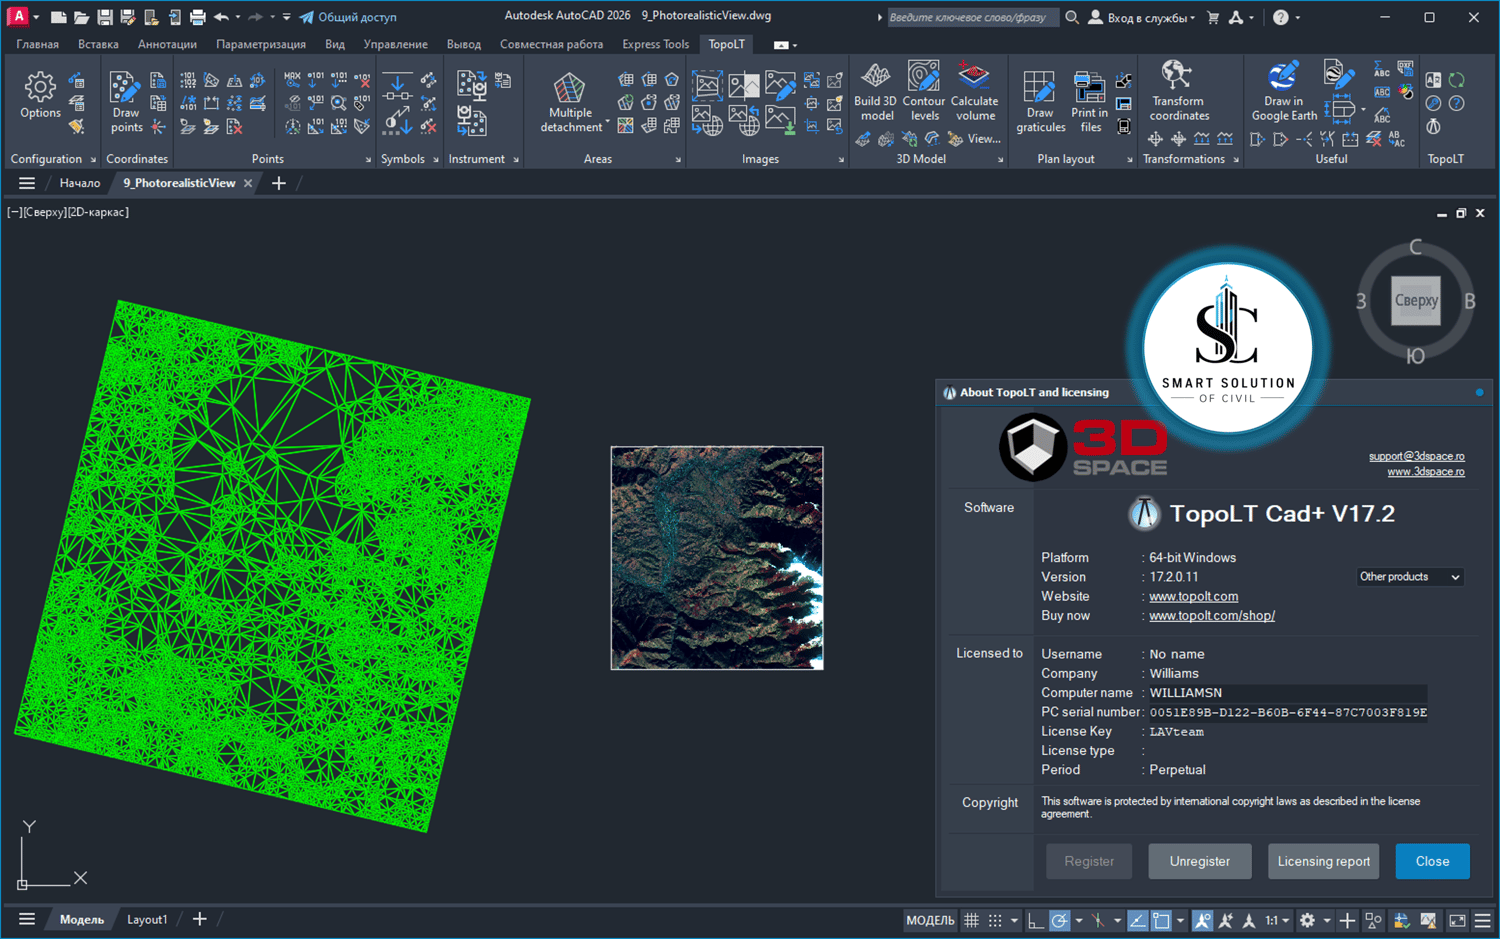
Task: Open the www.topolt.com website link
Action: click(x=1193, y=596)
